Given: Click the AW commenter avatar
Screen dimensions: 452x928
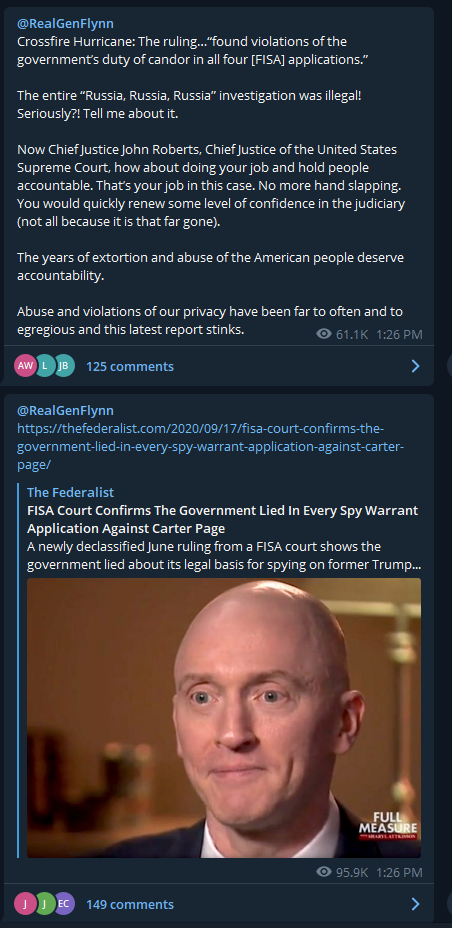Looking at the screenshot, I should (25, 366).
